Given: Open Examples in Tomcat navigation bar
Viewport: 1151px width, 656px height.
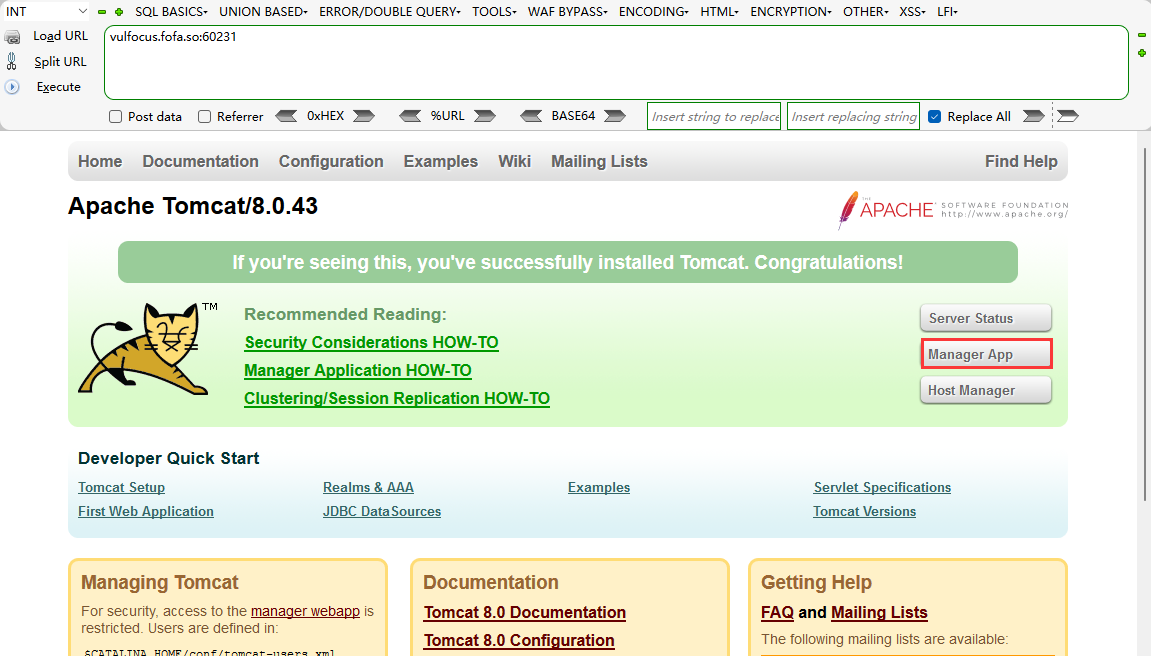Looking at the screenshot, I should 440,161.
